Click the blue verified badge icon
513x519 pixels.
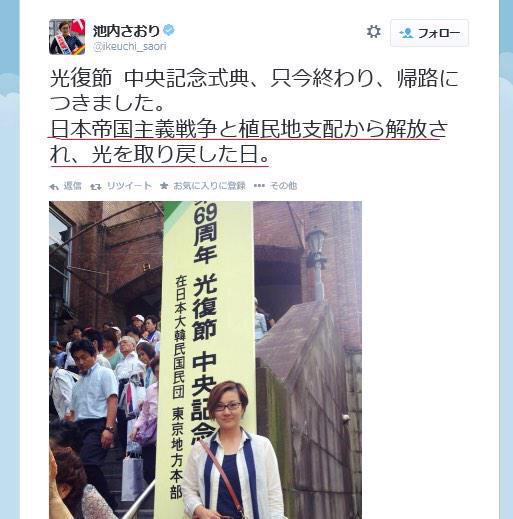(x=169, y=31)
